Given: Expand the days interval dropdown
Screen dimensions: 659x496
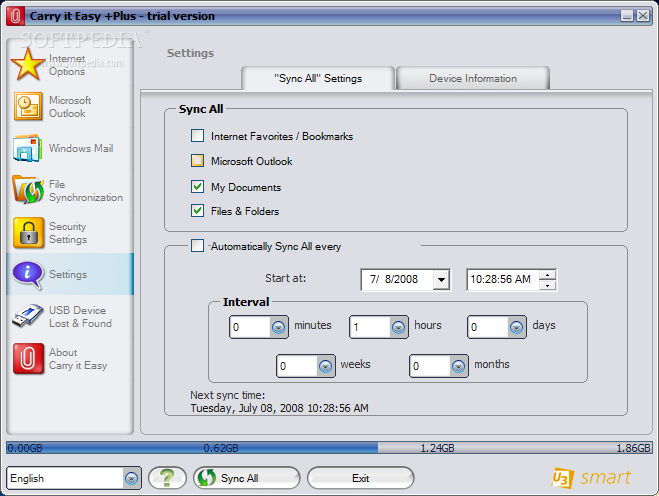Looking at the screenshot, I should tap(516, 327).
